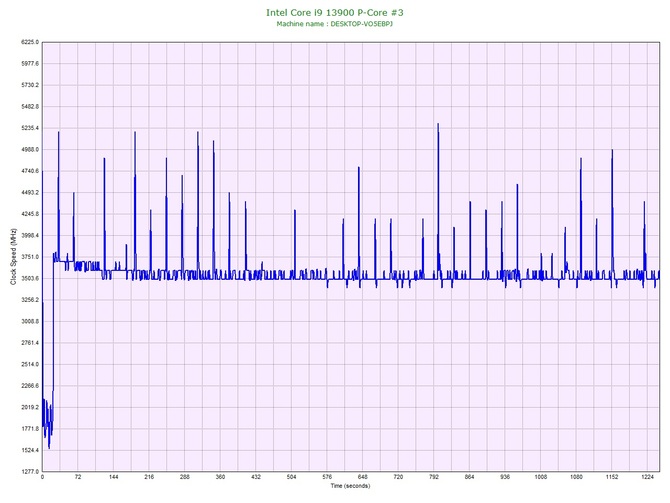Pick the 2514.0 y-axis label
Screen dimensions: 670x503
point(30,365)
